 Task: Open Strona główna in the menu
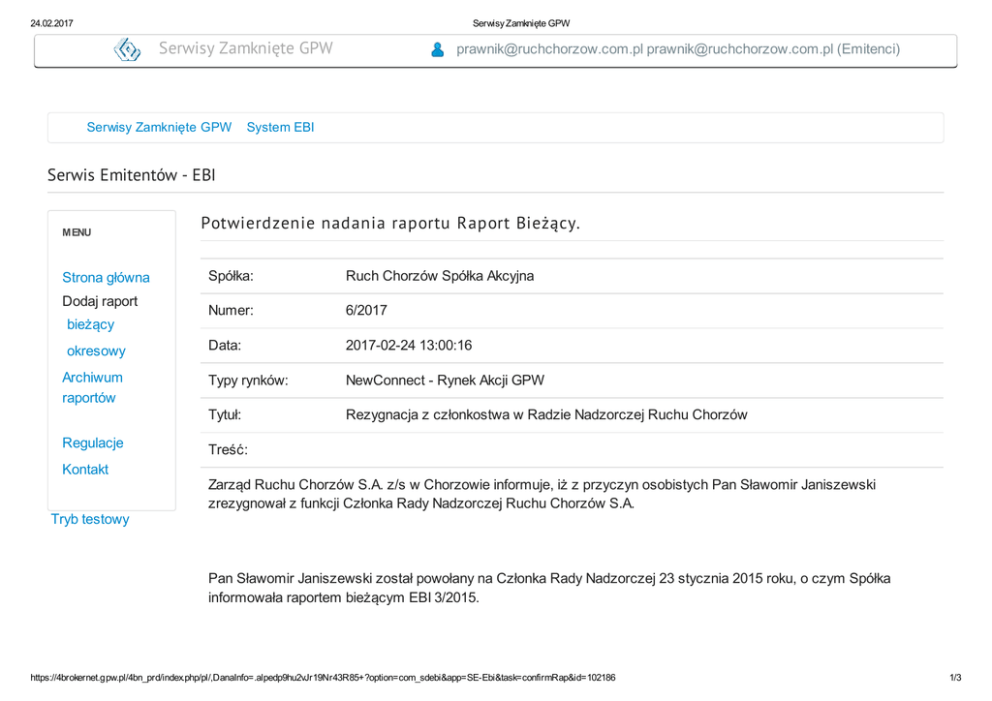click(106, 277)
